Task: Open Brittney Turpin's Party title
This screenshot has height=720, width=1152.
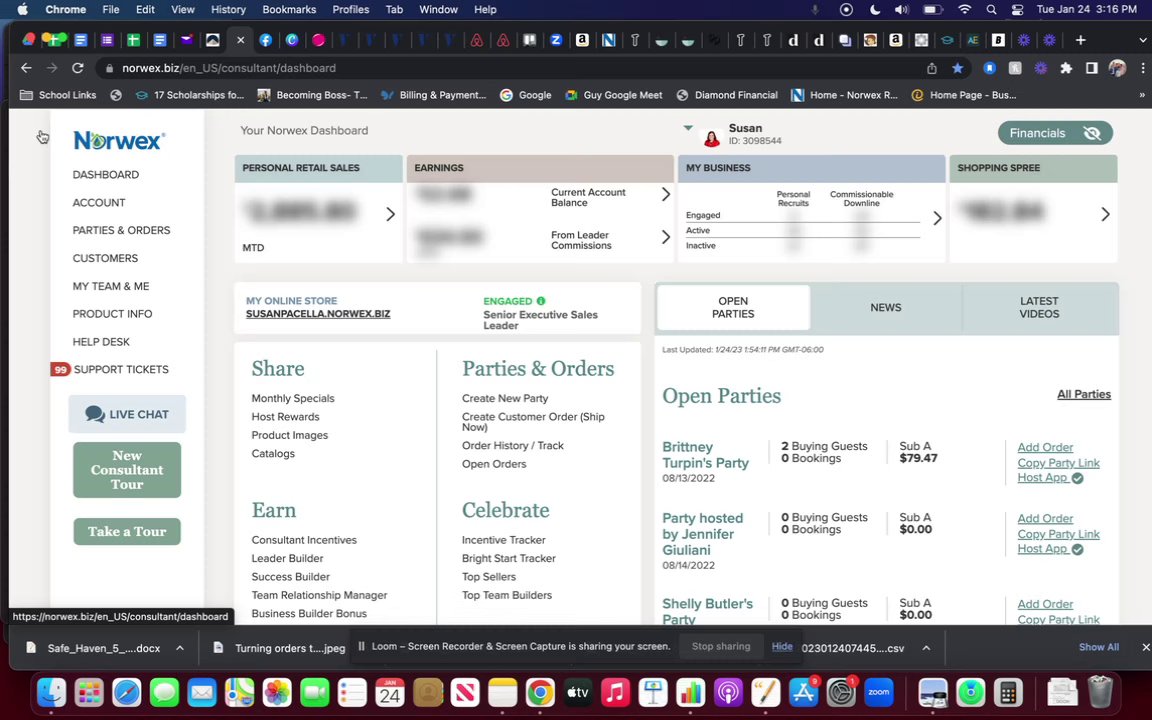Action: pos(705,455)
